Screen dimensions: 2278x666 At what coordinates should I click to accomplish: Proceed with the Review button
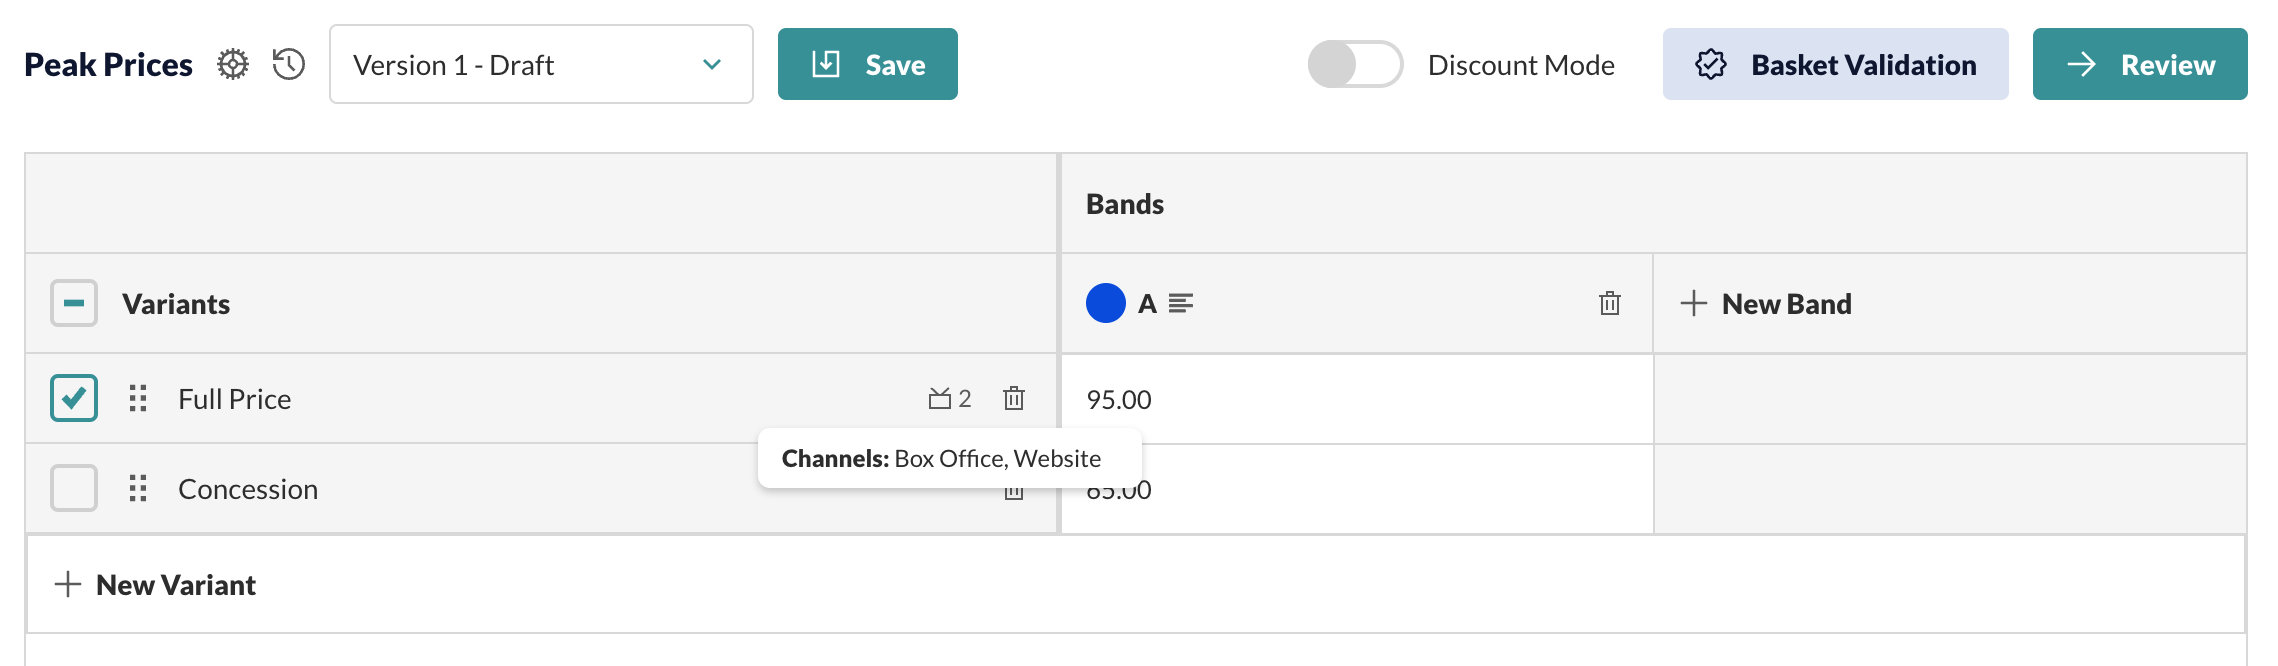[2140, 64]
